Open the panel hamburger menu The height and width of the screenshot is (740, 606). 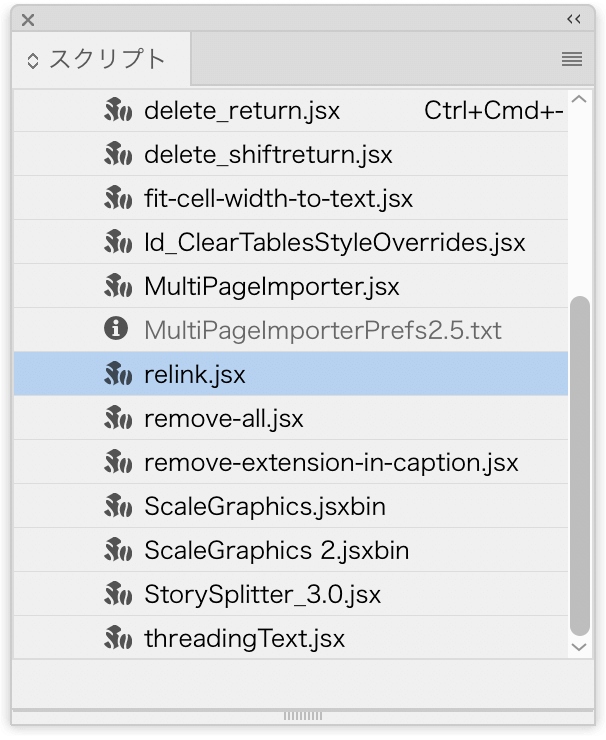572,59
